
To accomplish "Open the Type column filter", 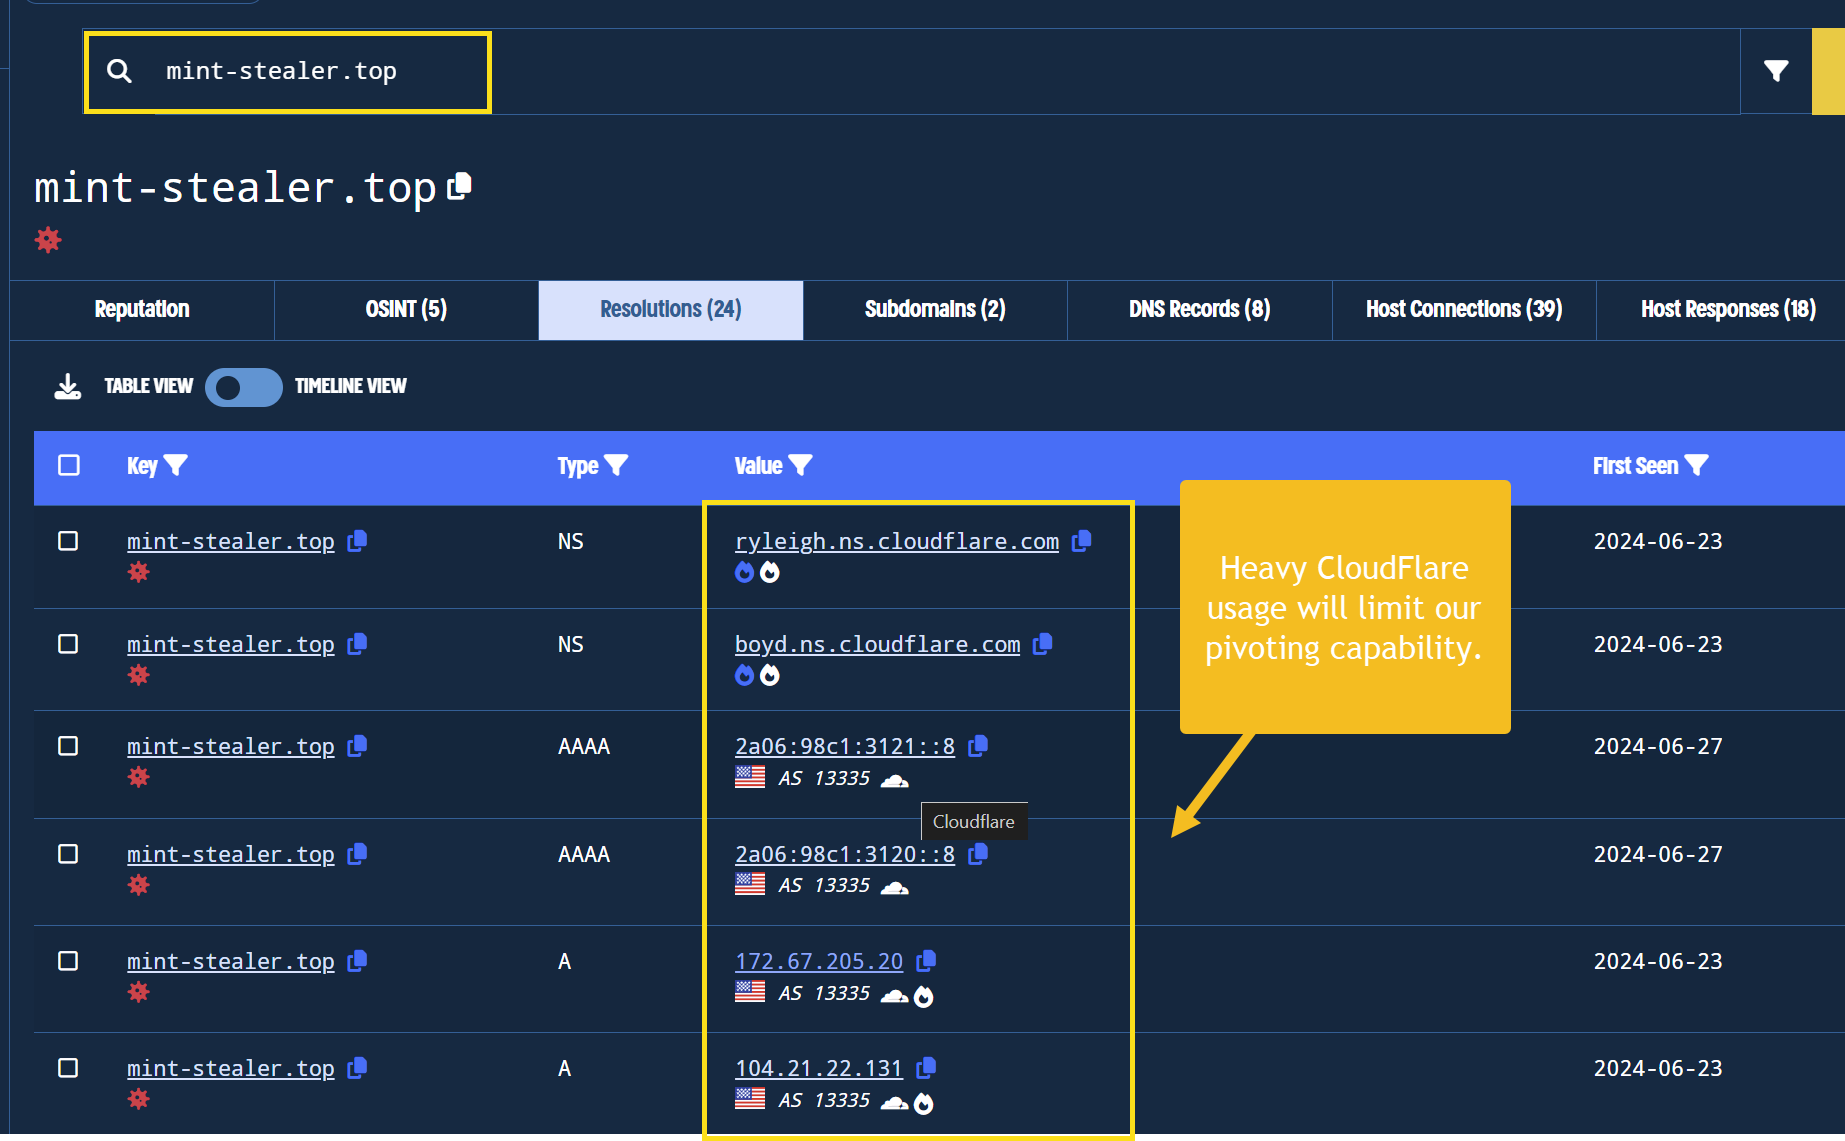I will tap(616, 465).
